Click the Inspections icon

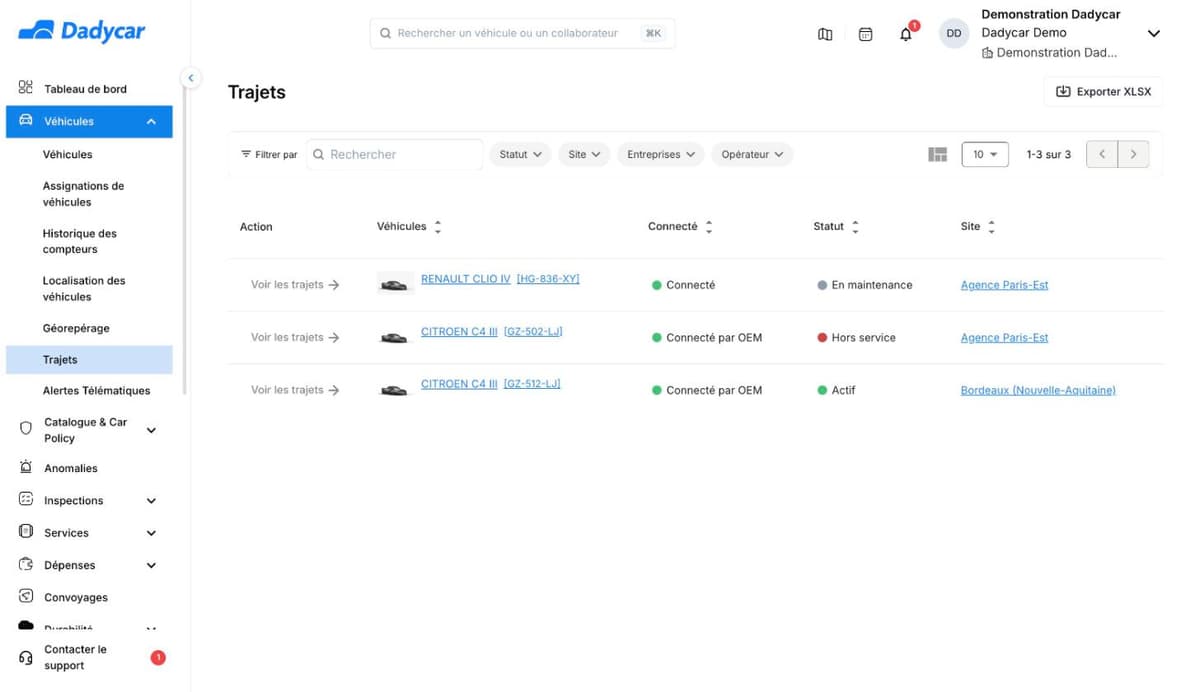(26, 499)
